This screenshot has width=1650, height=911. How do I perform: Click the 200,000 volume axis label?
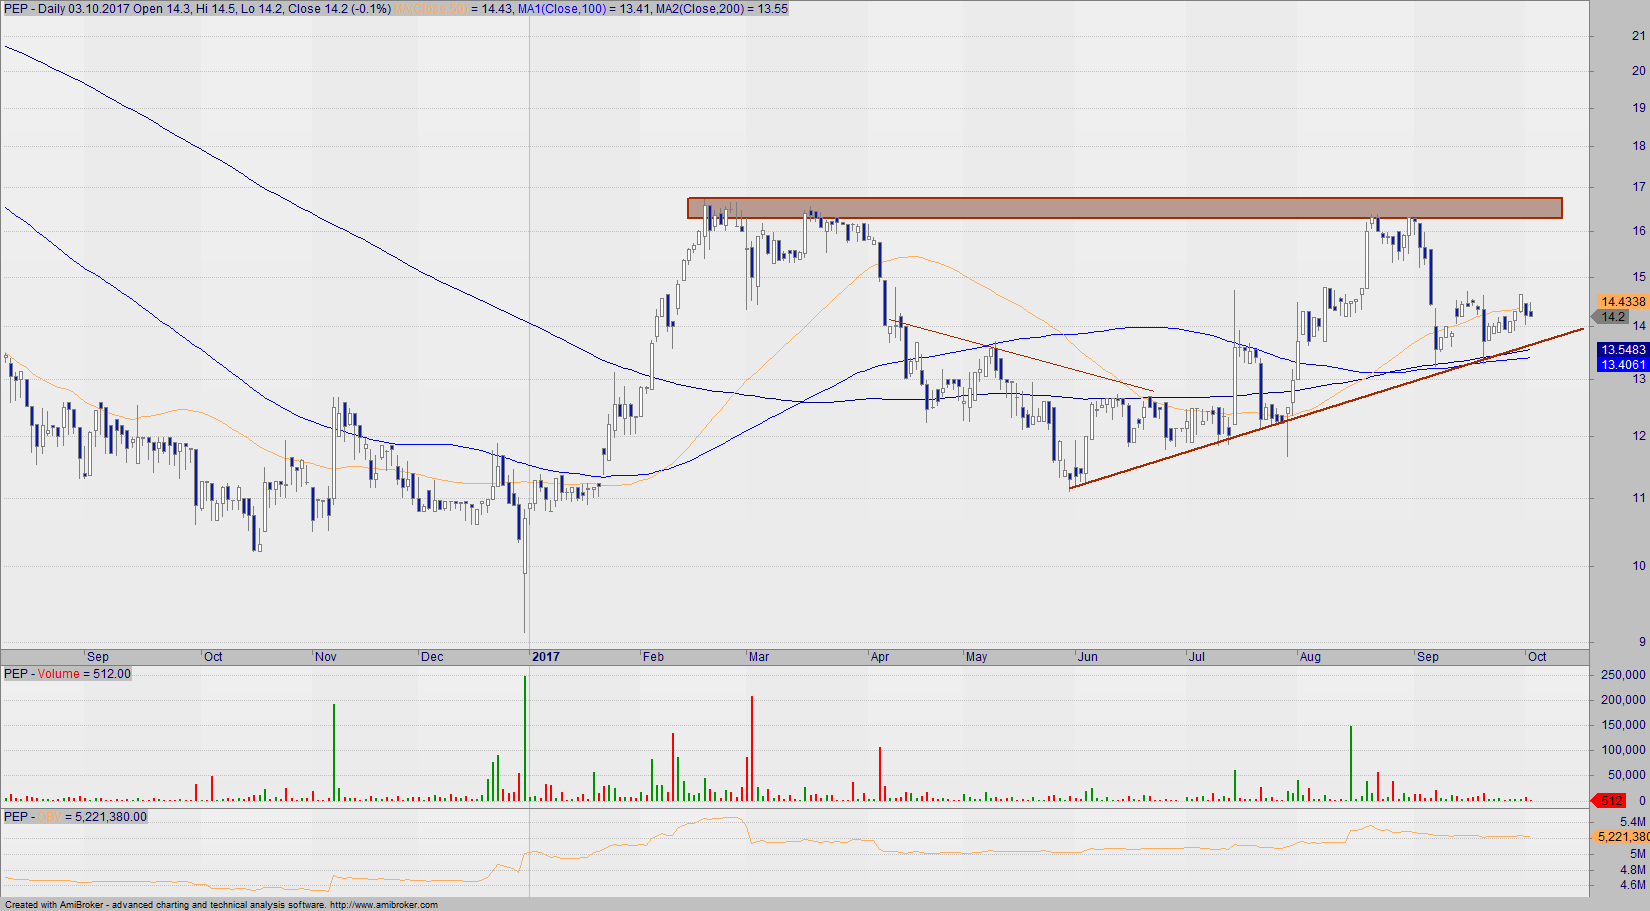point(1623,700)
